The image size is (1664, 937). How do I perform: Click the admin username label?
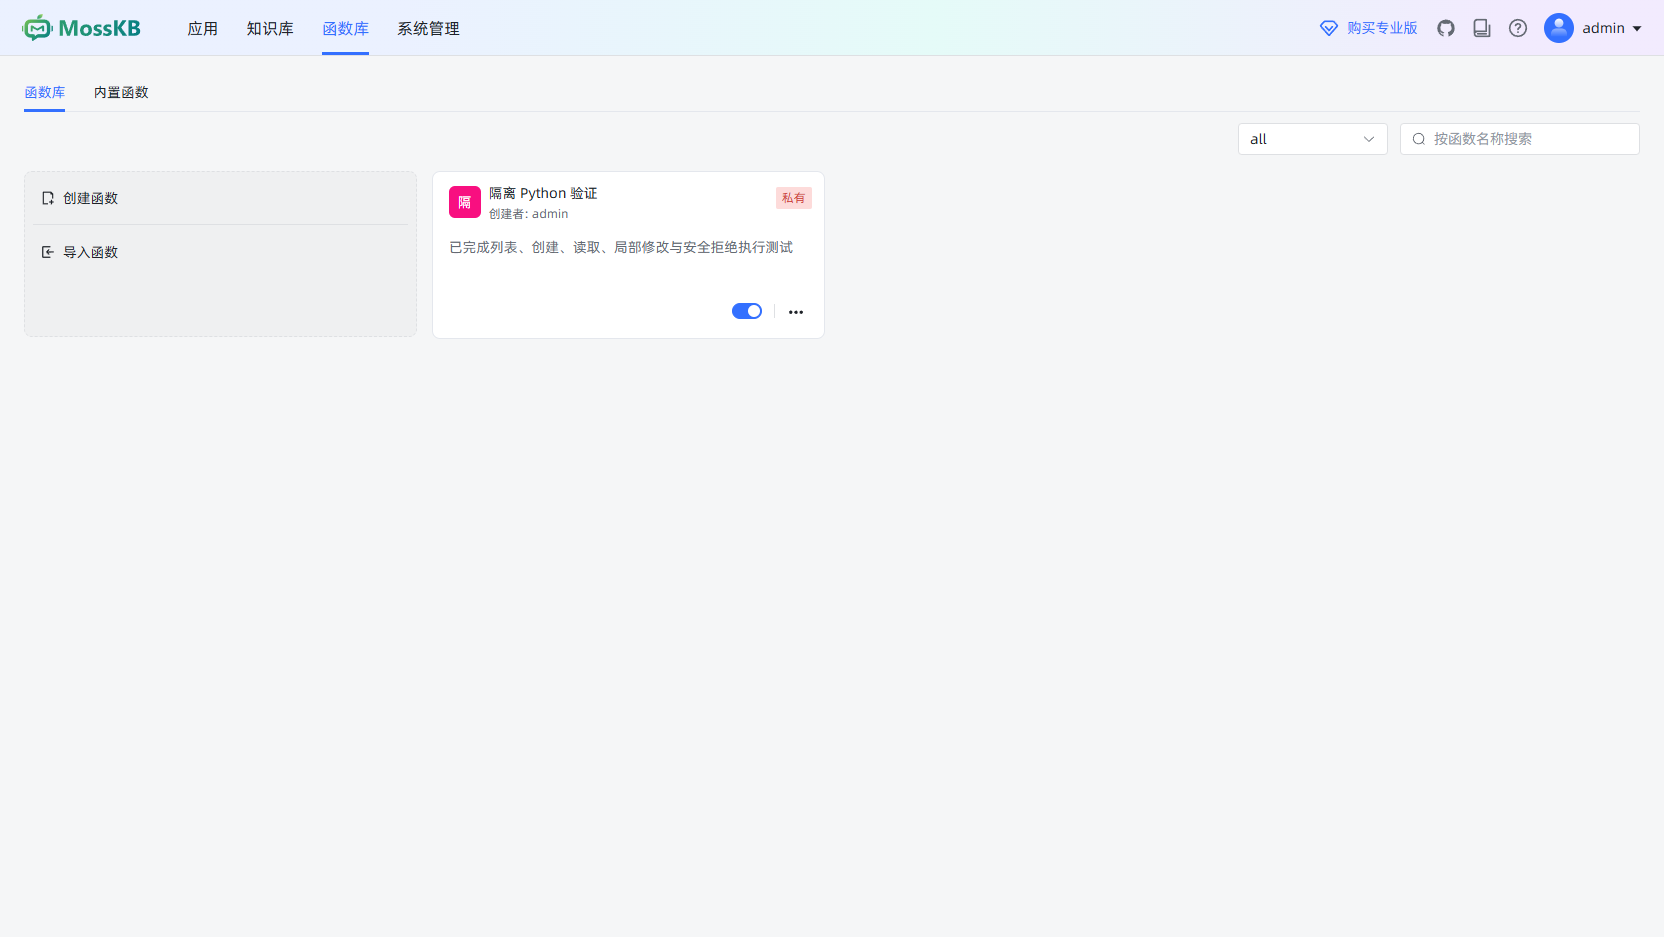(x=1603, y=28)
